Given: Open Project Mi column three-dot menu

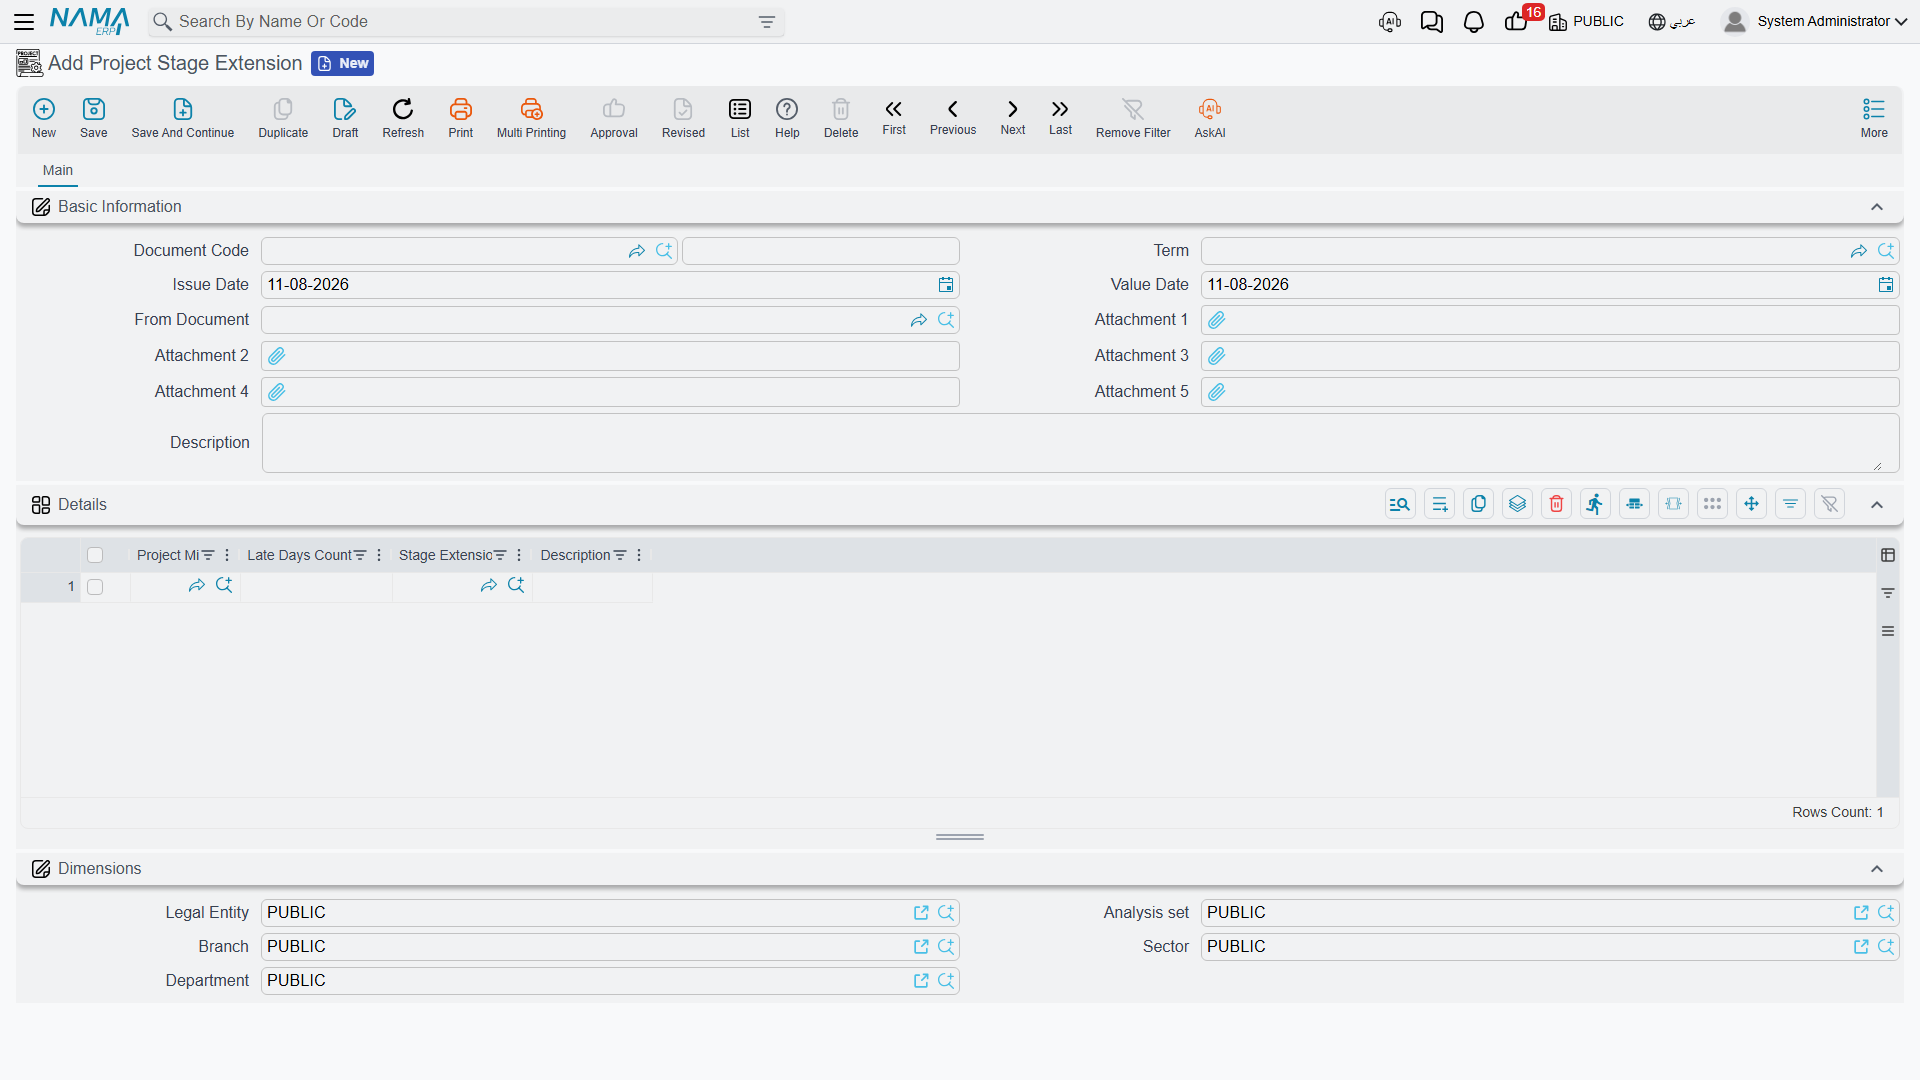Looking at the screenshot, I should (x=227, y=555).
